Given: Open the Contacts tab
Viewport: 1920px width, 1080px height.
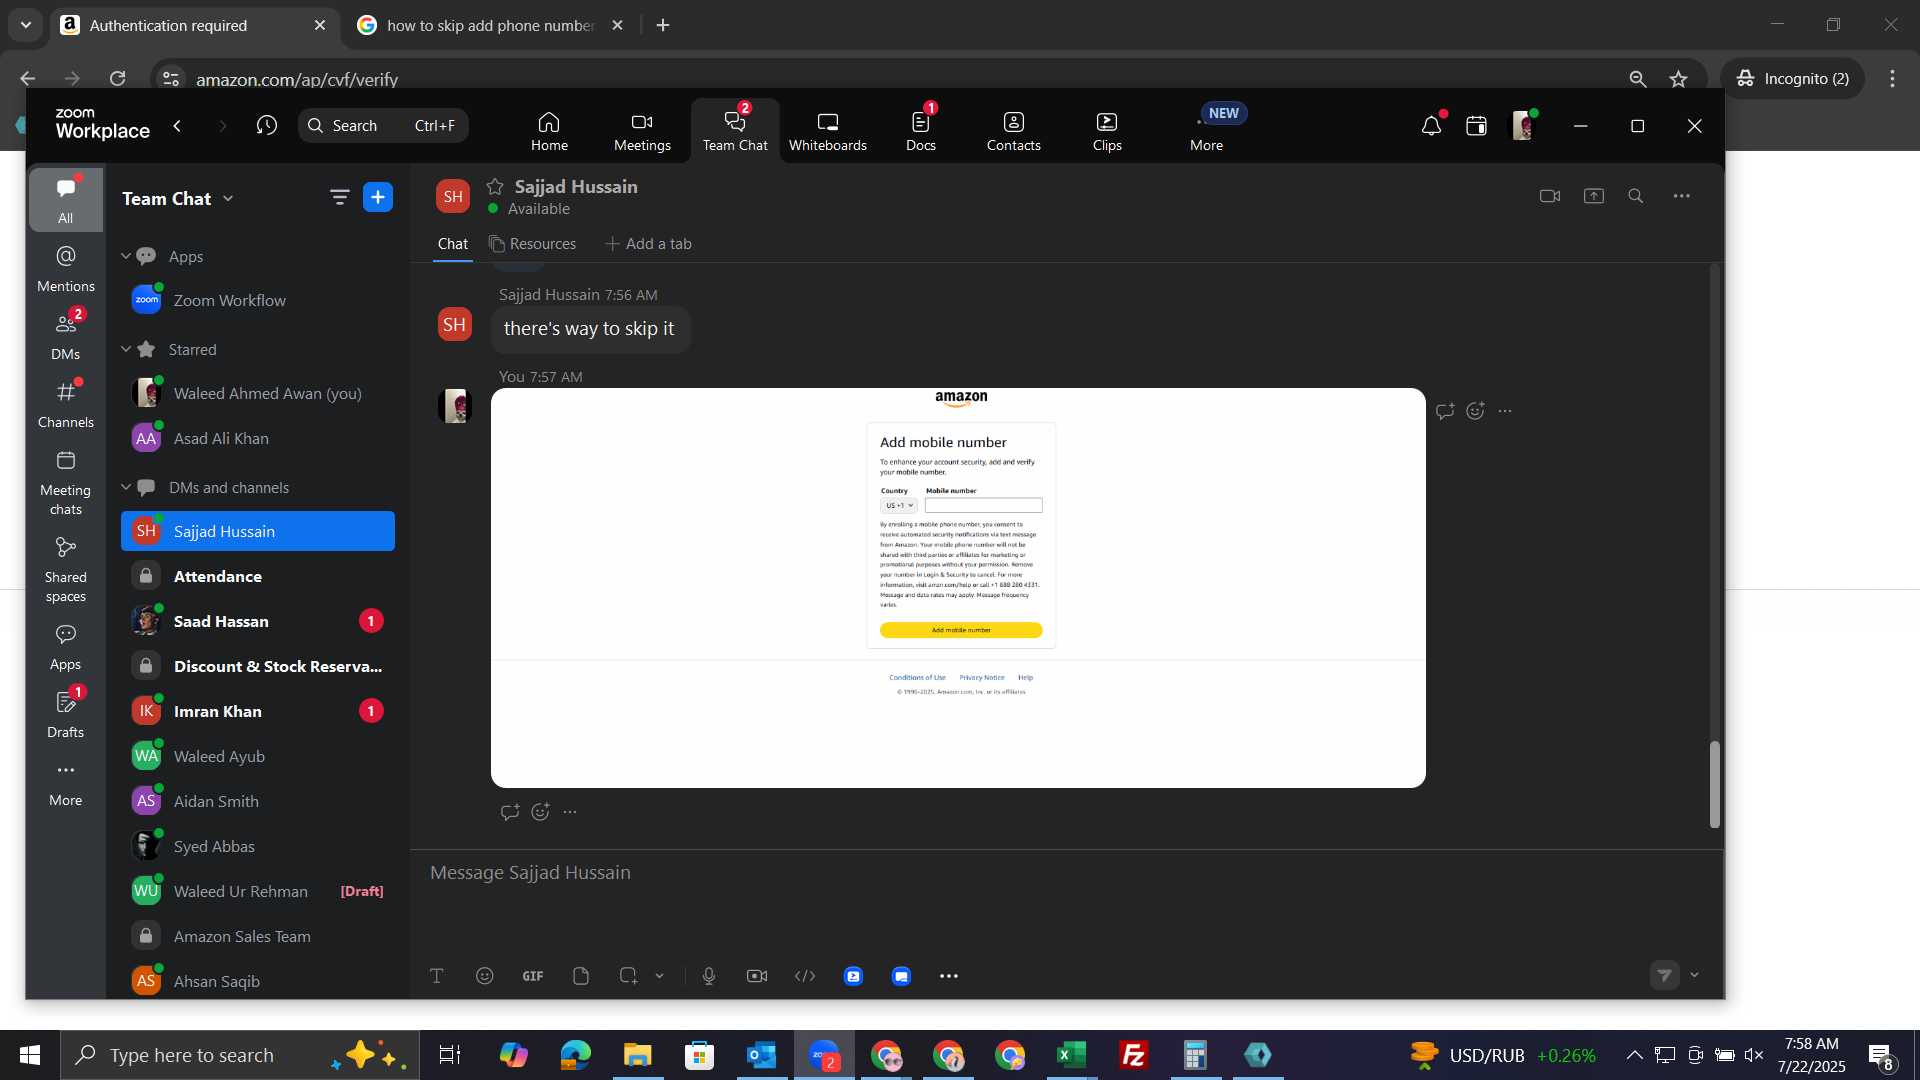Looking at the screenshot, I should (1013, 131).
